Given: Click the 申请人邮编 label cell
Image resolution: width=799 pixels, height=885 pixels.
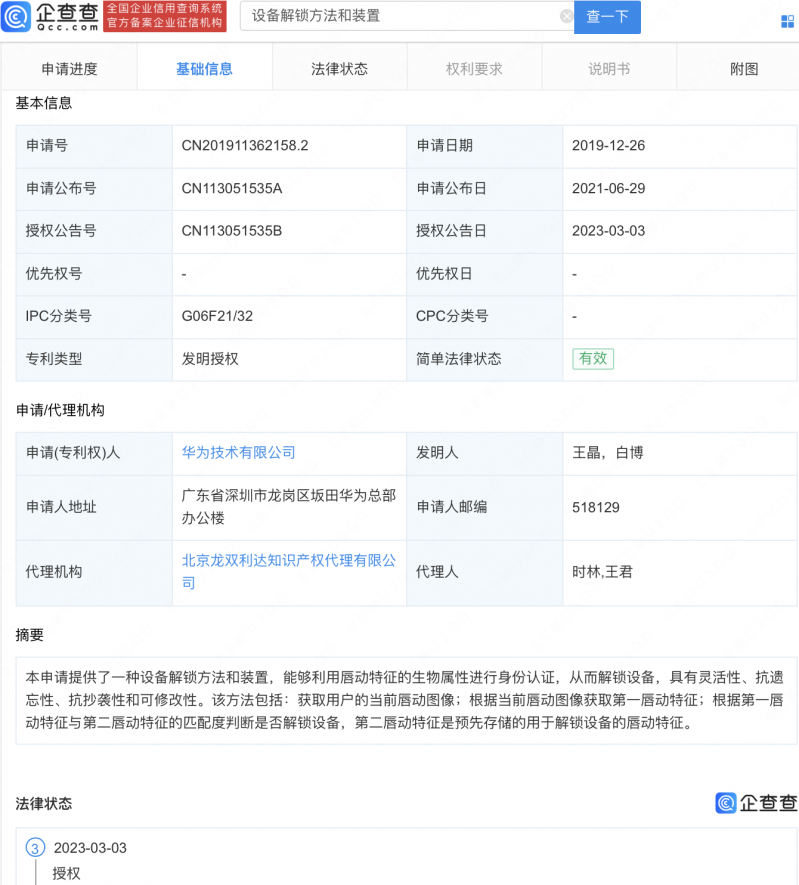Looking at the screenshot, I should coord(485,507).
